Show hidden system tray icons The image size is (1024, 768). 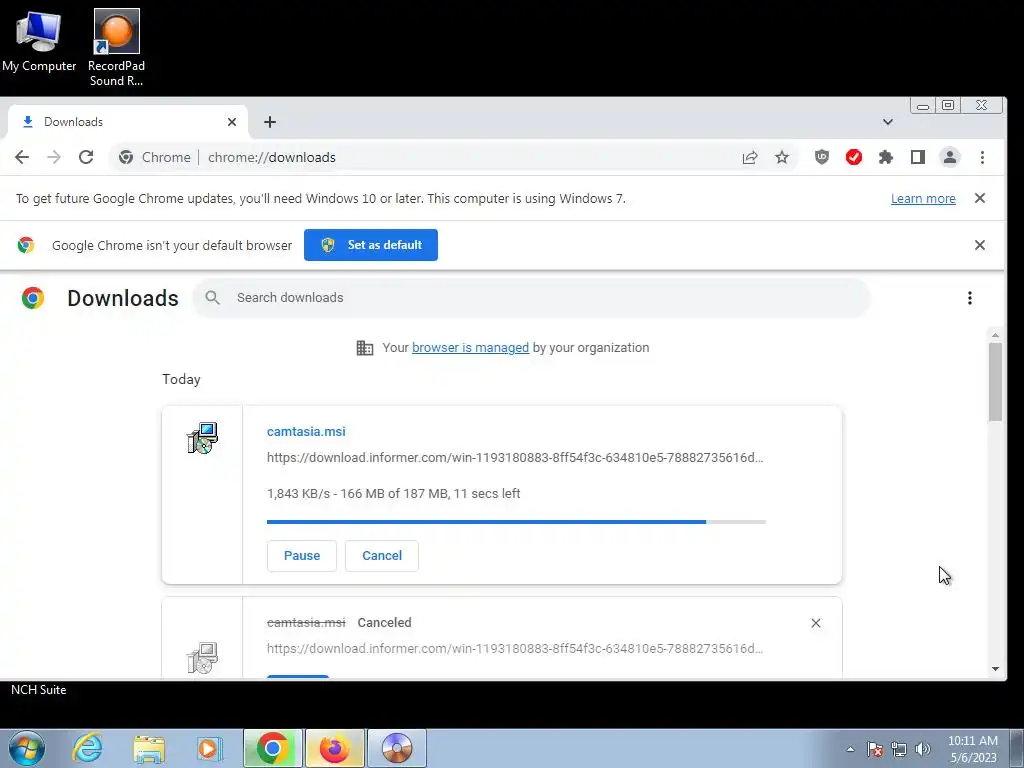[850, 749]
